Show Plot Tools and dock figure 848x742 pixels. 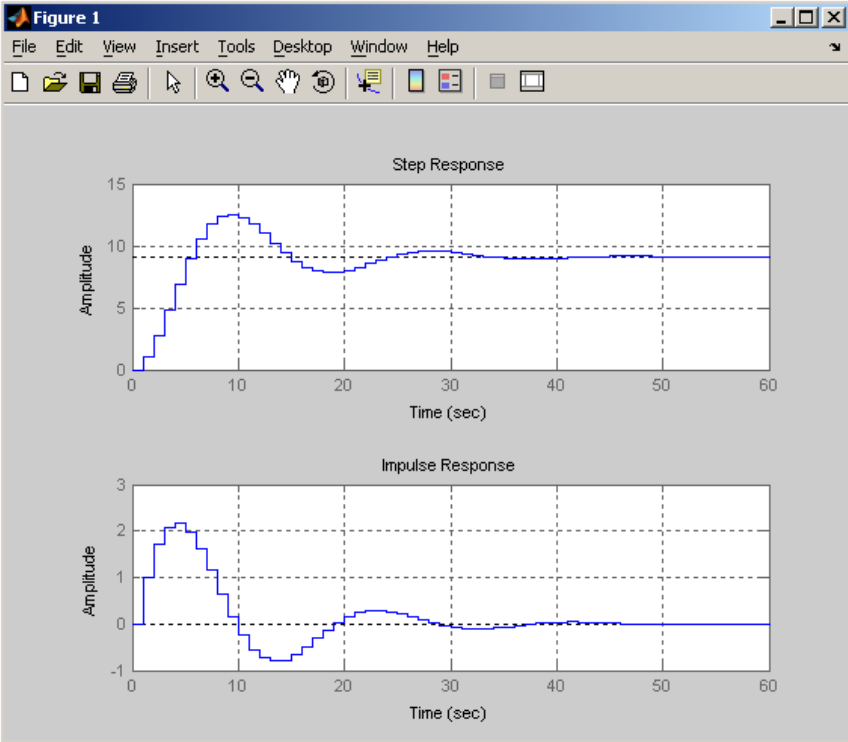click(x=532, y=81)
